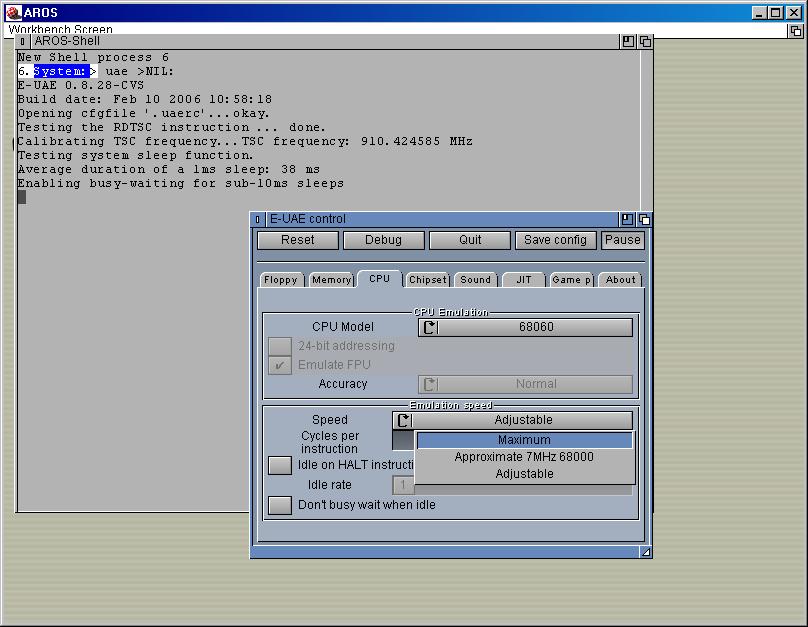808x627 pixels.
Task: Click 'Enabling busy-waiting' line in shell
Action: click(x=181, y=183)
